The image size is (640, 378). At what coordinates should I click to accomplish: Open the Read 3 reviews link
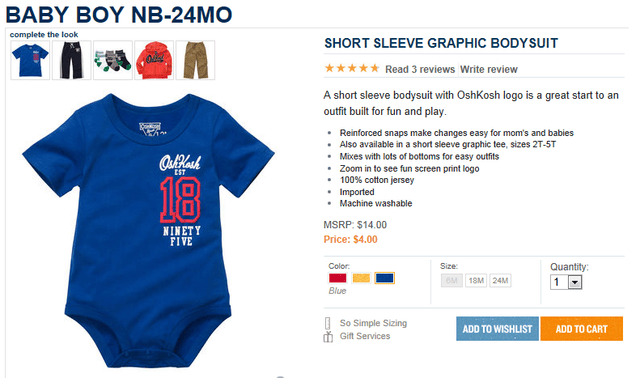[420, 69]
